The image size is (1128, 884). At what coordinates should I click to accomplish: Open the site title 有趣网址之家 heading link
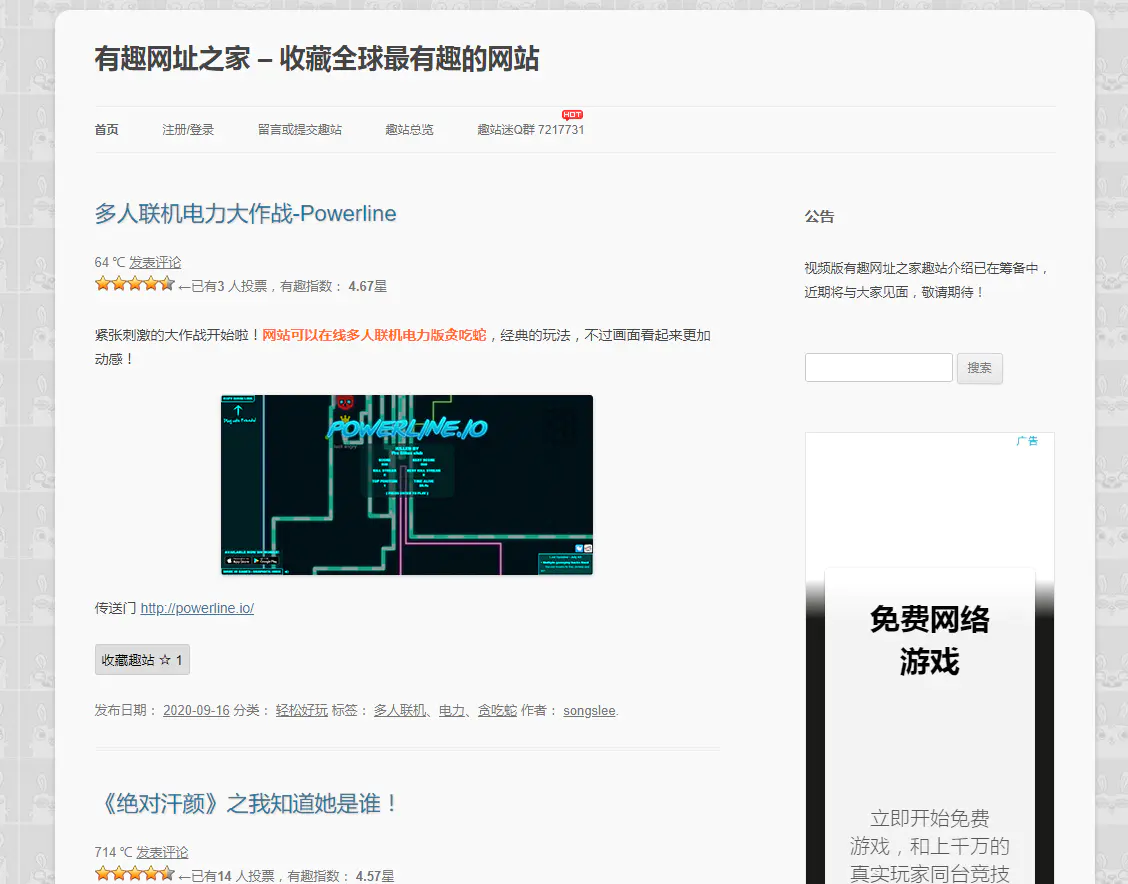tap(317, 58)
